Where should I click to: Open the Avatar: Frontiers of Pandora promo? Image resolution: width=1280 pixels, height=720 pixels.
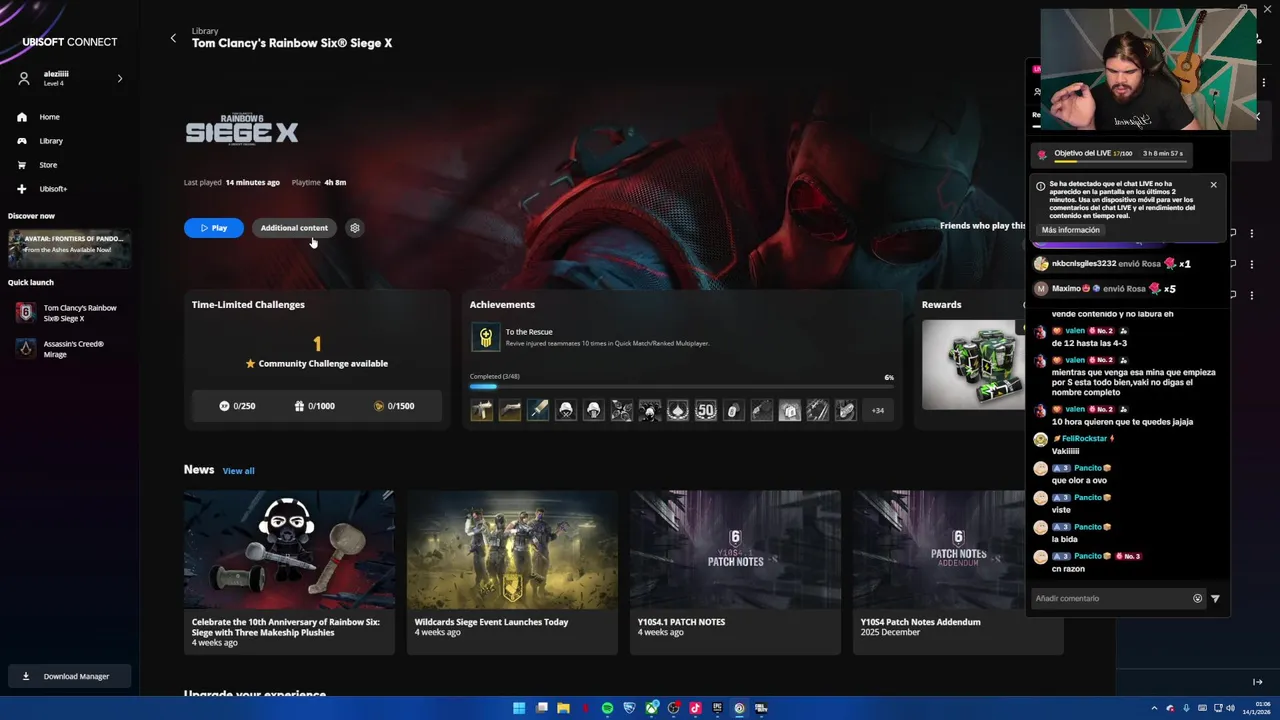pos(69,248)
